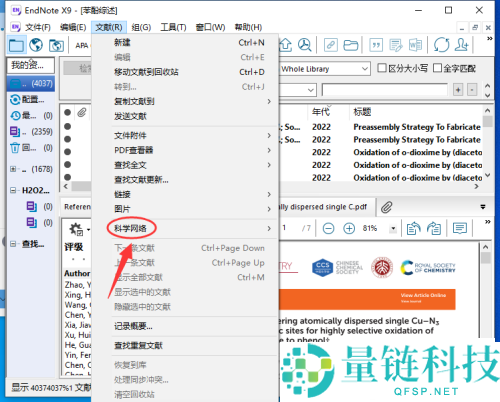The image size is (500, 402).
Task: Zoom in PDF with plus icon
Action: [349, 228]
